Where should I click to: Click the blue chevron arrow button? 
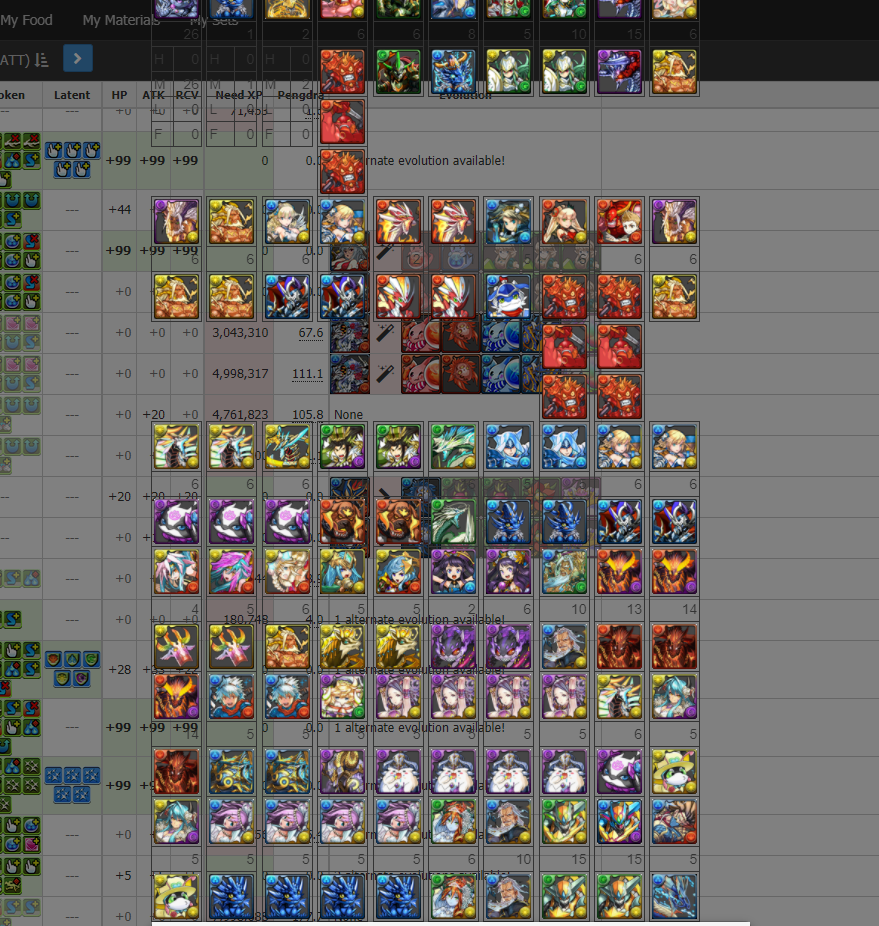pos(77,58)
